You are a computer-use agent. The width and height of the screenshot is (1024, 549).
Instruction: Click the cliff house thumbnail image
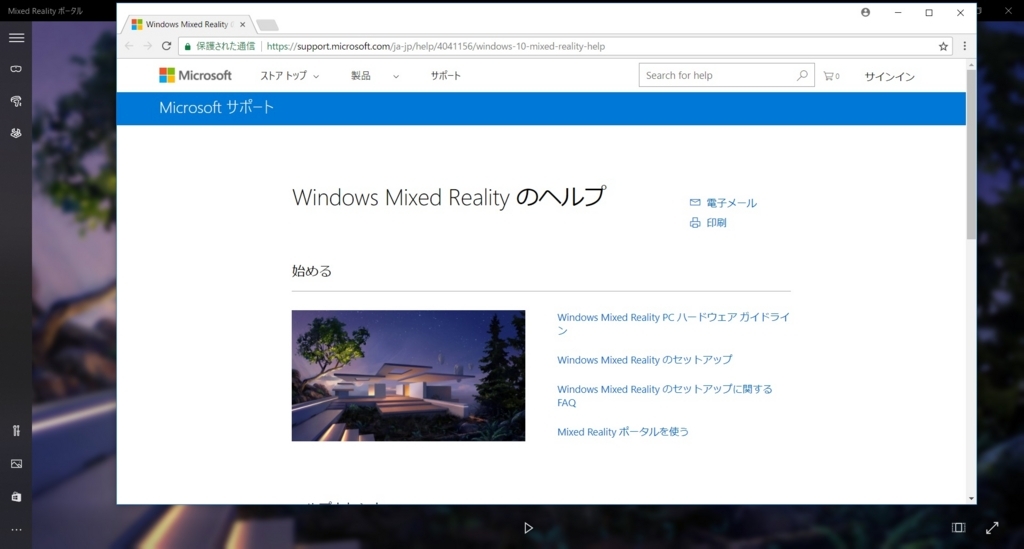coord(408,375)
